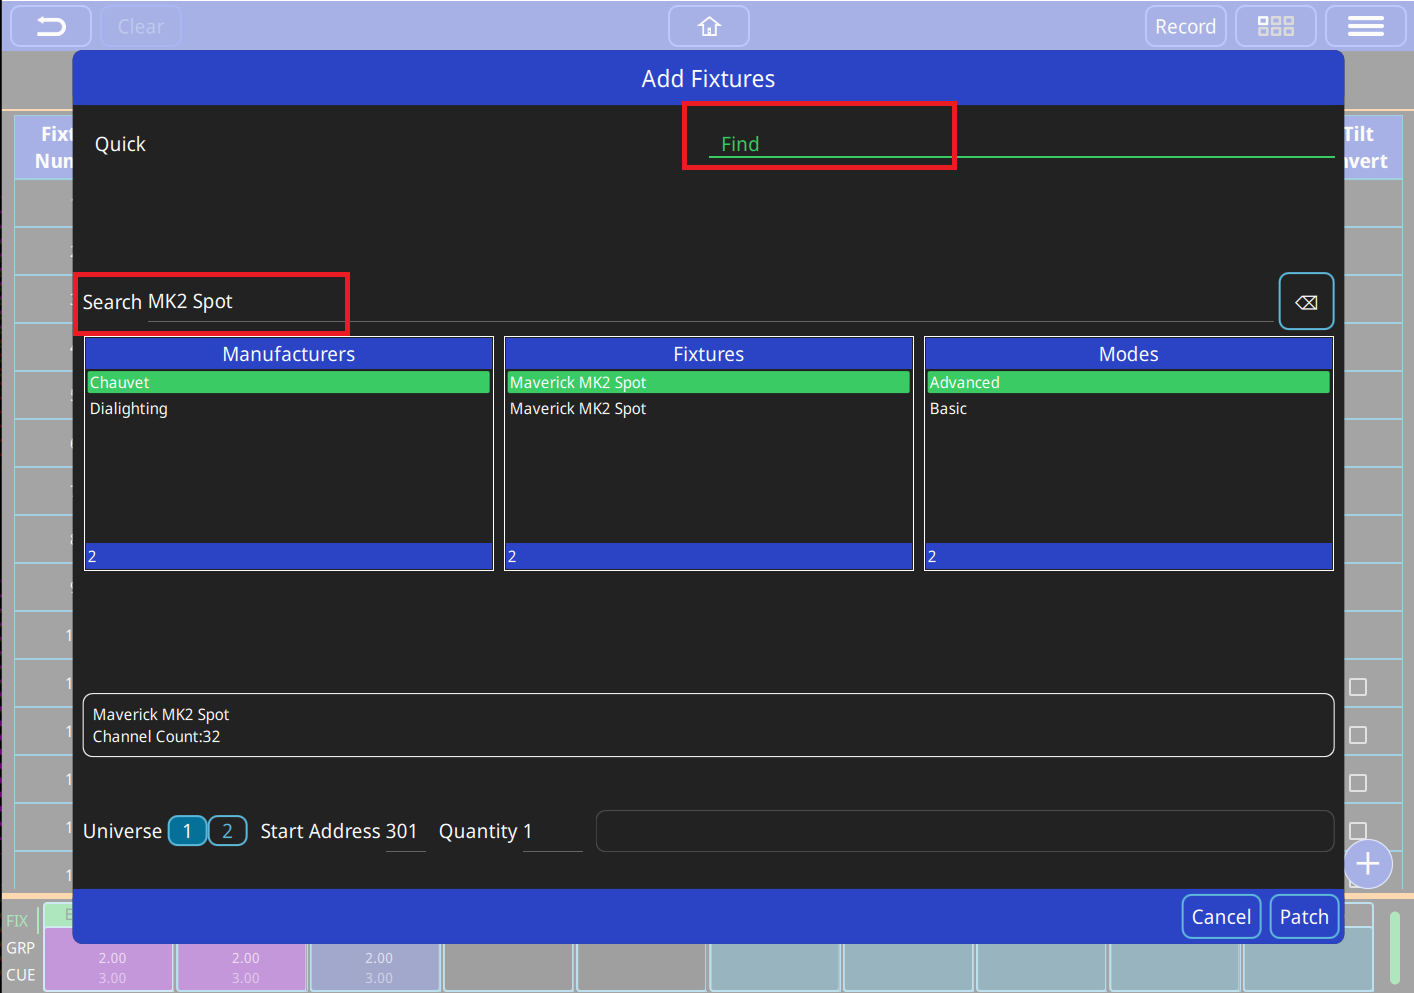
Task: Click the back arrow icon
Action: [51, 27]
